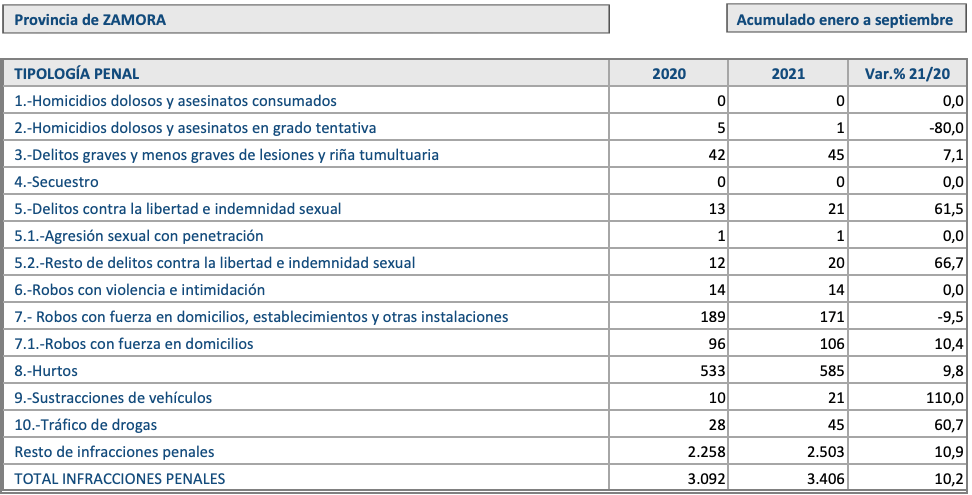Click the 2020 value '13'
This screenshot has width=972, height=495.
point(716,209)
